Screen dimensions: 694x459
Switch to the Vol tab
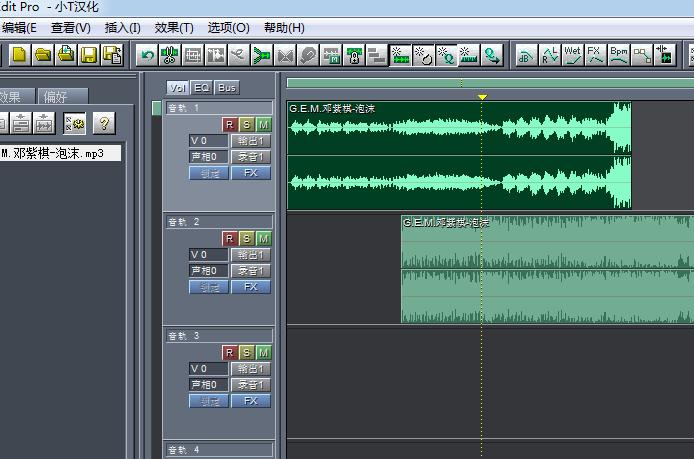coord(178,88)
